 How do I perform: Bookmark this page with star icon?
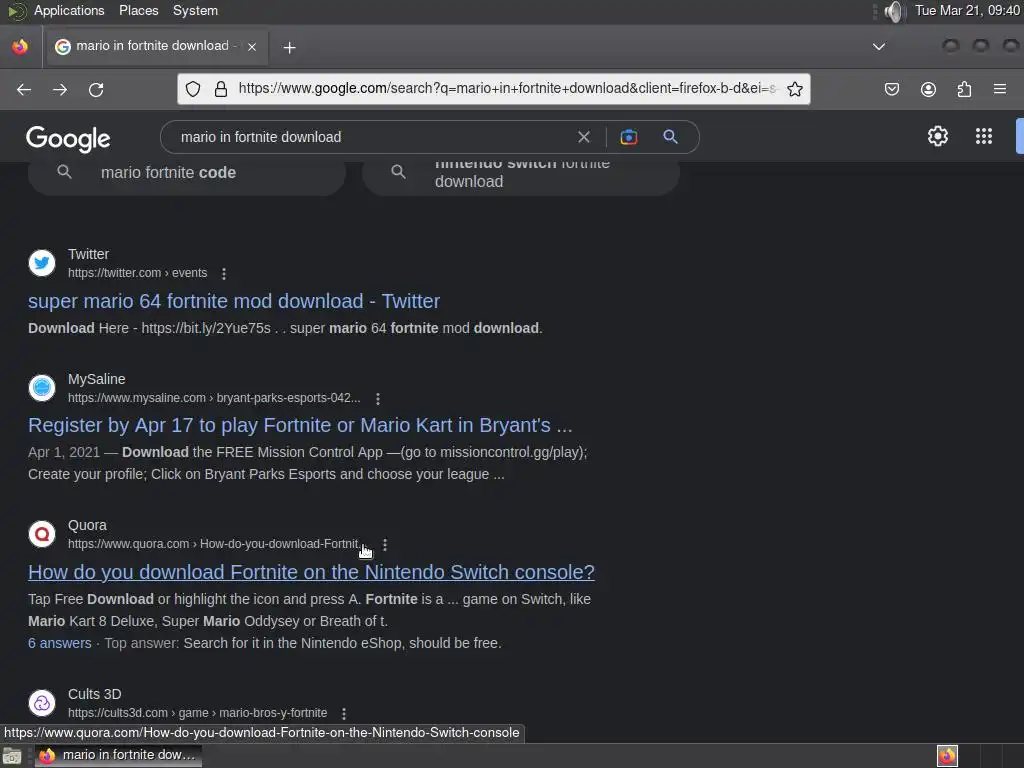[x=795, y=89]
